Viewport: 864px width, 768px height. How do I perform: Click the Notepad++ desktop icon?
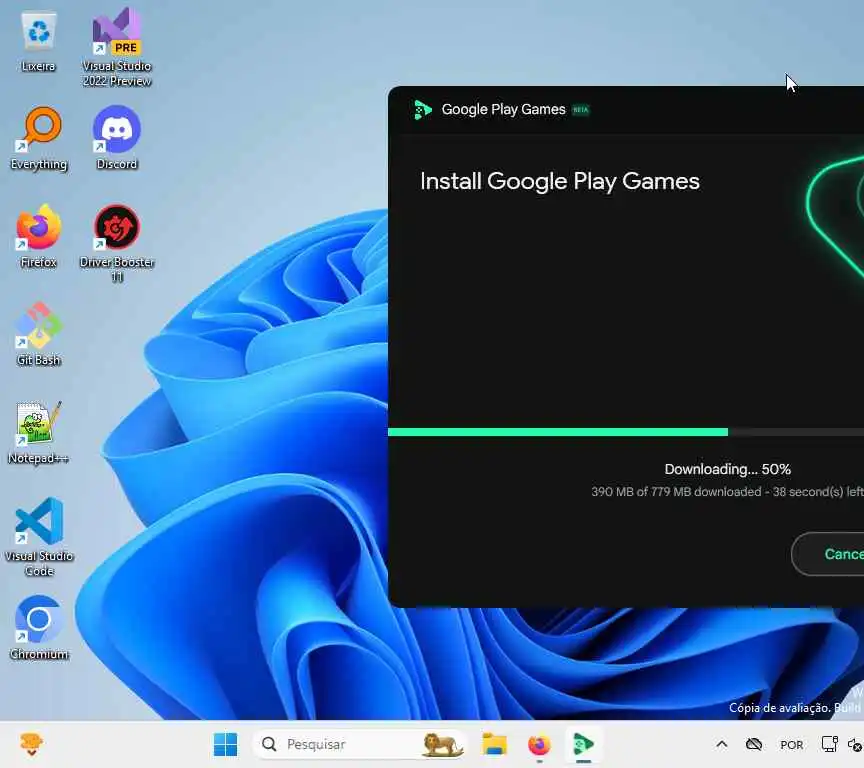coord(39,433)
